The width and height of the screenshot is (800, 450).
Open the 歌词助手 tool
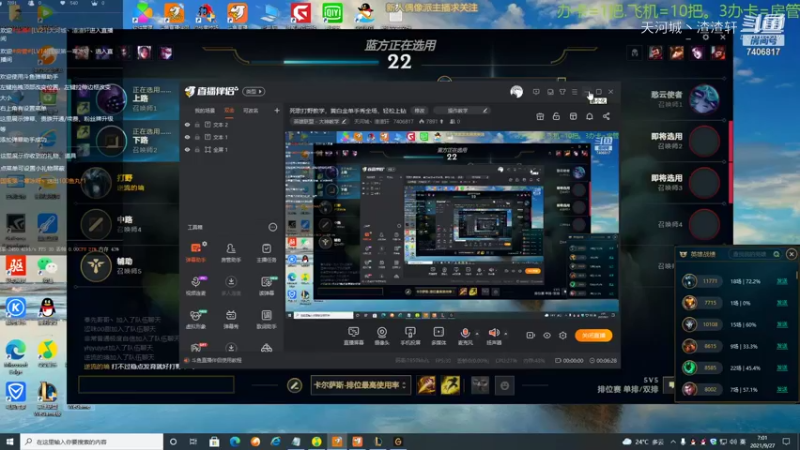(x=266, y=319)
